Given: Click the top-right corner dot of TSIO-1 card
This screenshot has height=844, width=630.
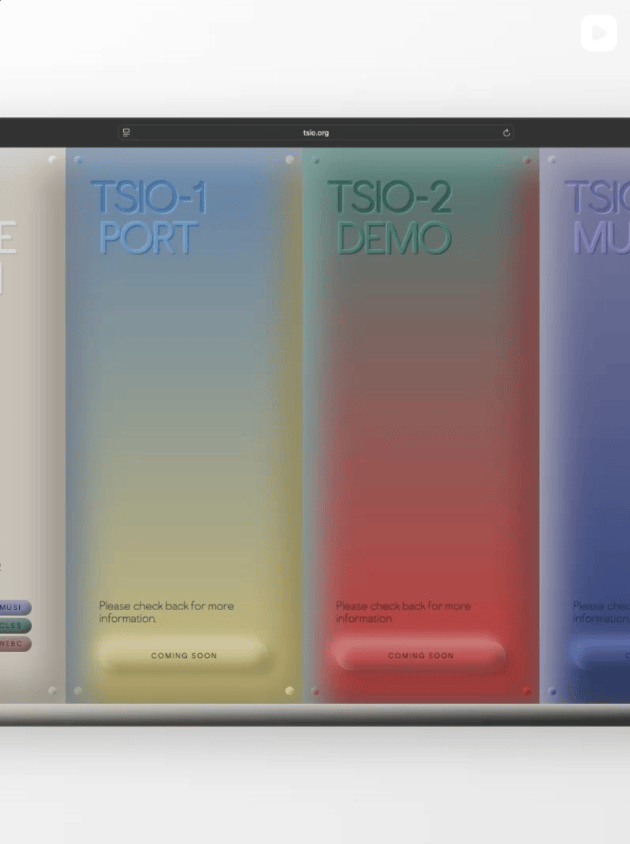Looking at the screenshot, I should tap(290, 159).
